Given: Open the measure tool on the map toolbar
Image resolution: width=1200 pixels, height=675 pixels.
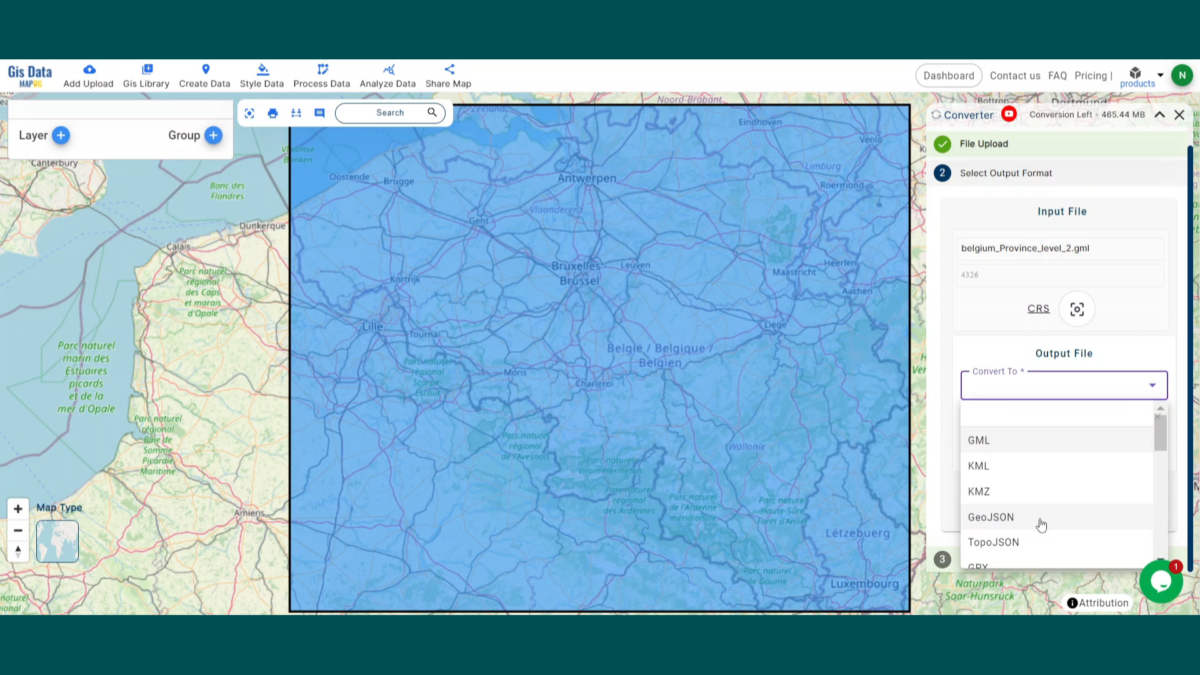Looking at the screenshot, I should coord(295,113).
